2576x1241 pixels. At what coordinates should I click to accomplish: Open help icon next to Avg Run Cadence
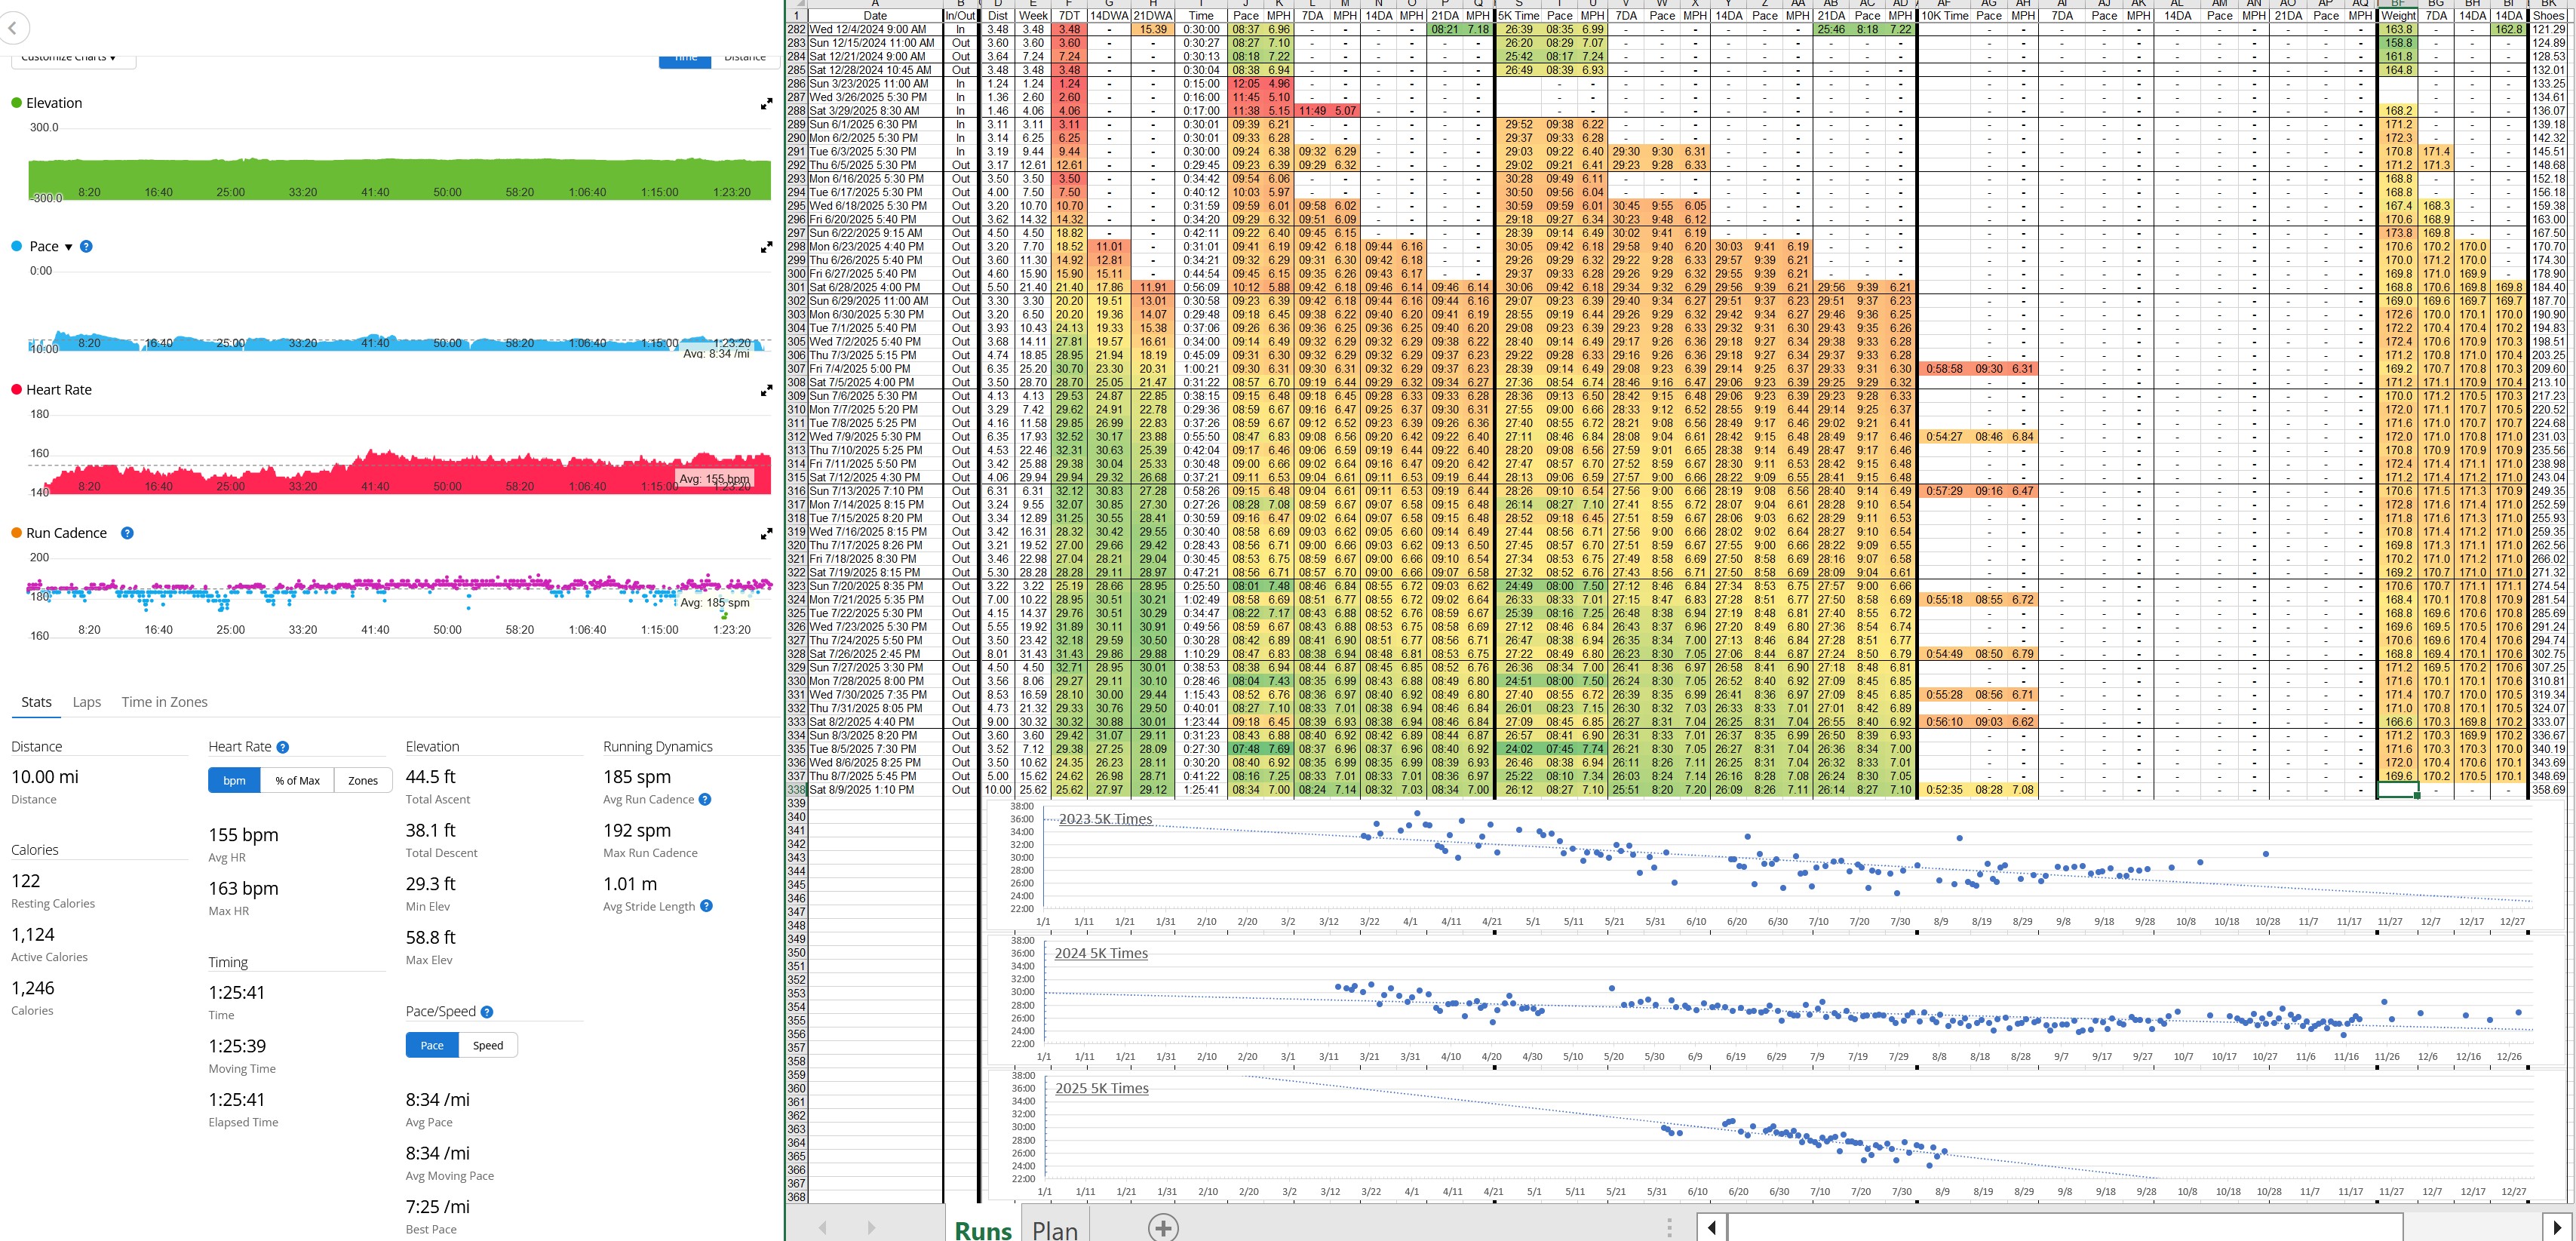(x=705, y=799)
